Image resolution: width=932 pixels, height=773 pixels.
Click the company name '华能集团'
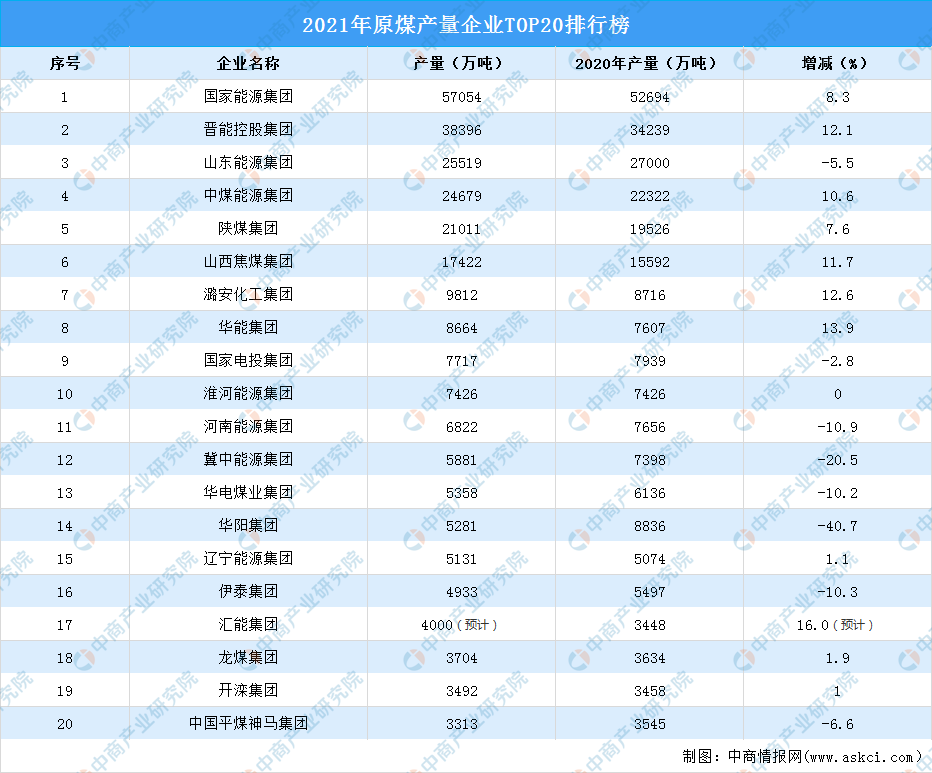pyautogui.click(x=248, y=328)
